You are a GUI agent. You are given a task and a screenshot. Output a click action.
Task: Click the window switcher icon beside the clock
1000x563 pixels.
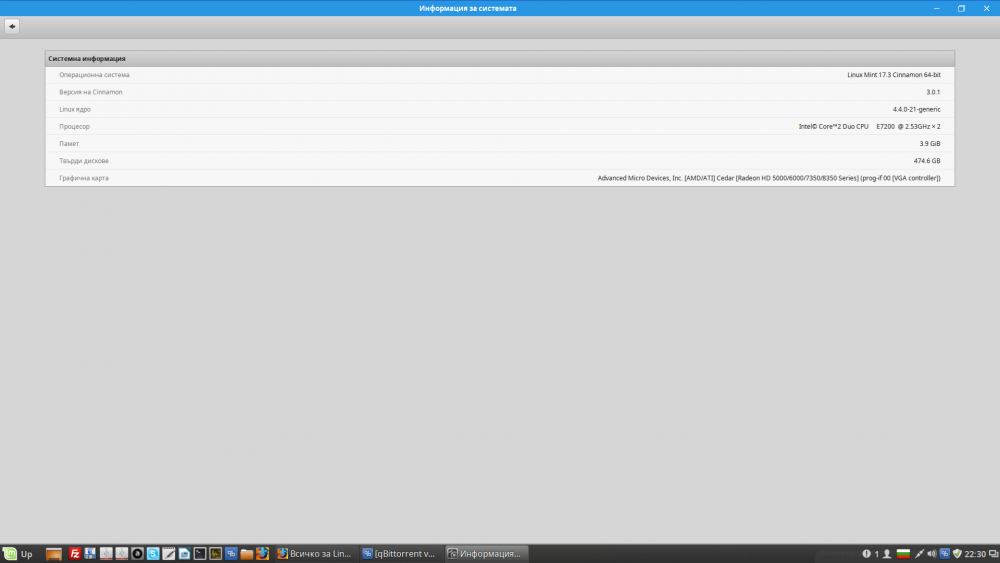click(994, 553)
